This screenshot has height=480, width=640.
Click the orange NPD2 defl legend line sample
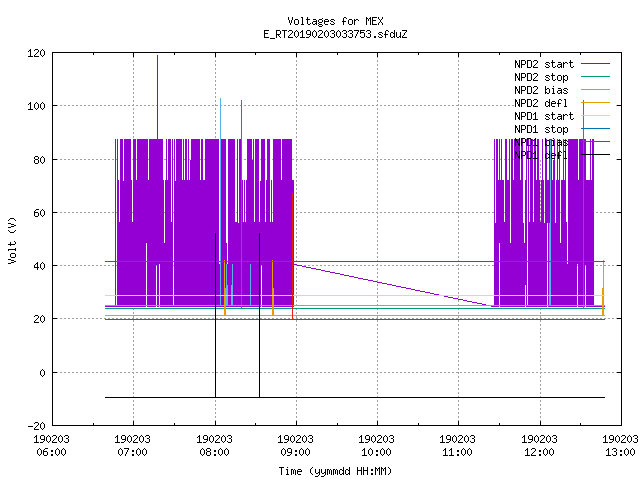coord(595,102)
